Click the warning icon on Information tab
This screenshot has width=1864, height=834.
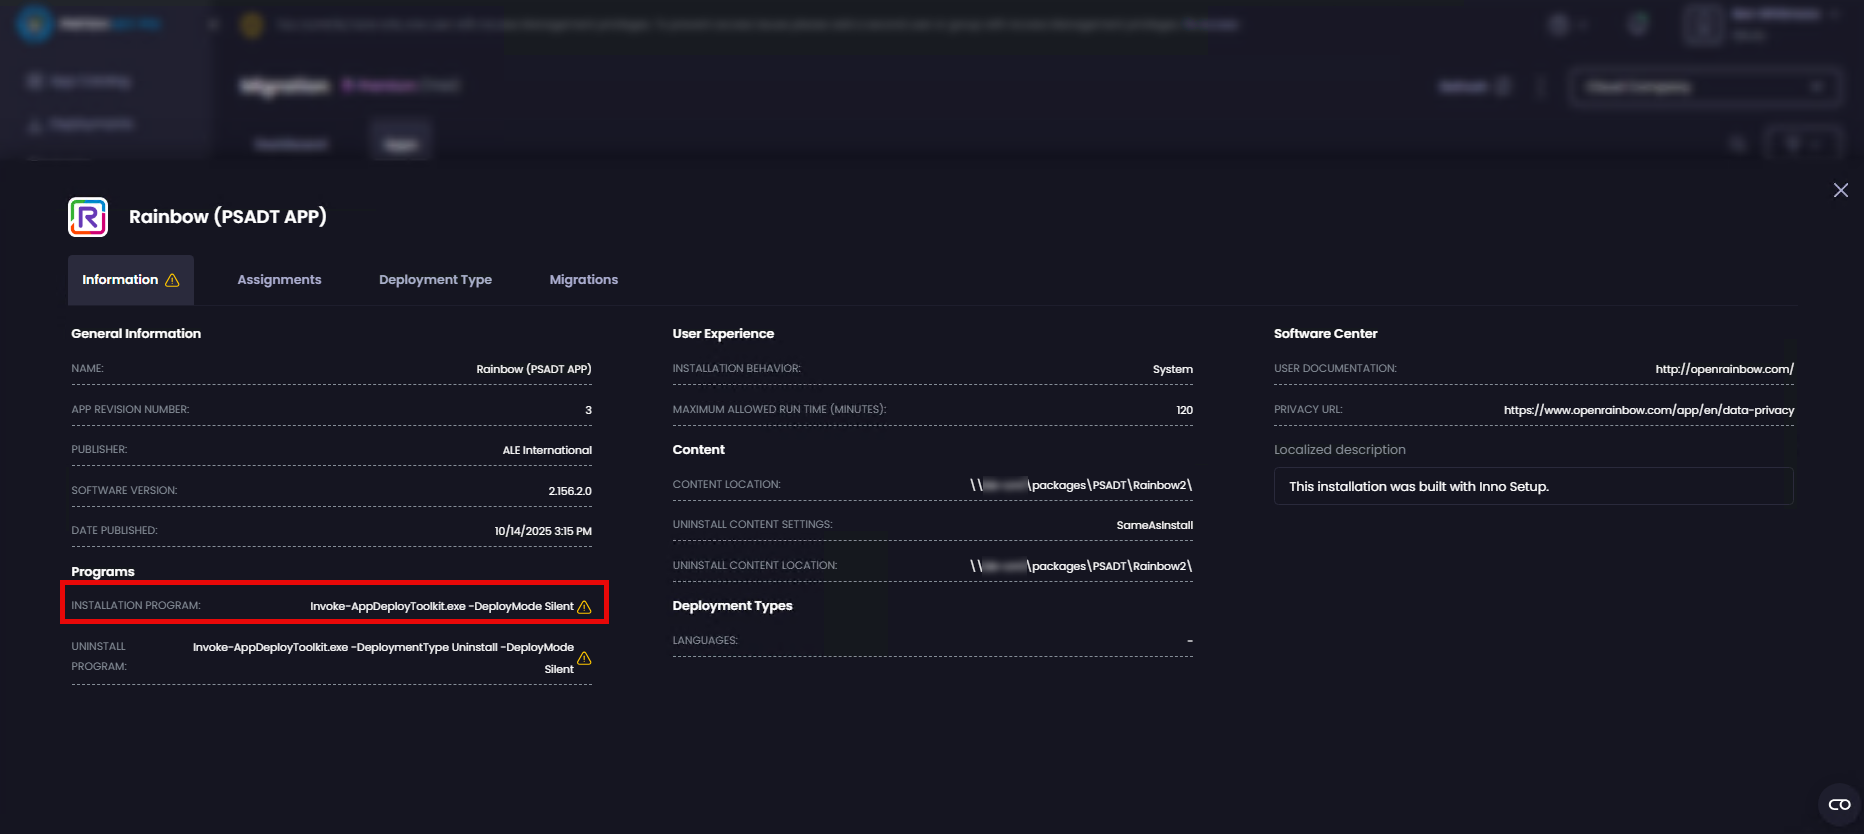[172, 280]
